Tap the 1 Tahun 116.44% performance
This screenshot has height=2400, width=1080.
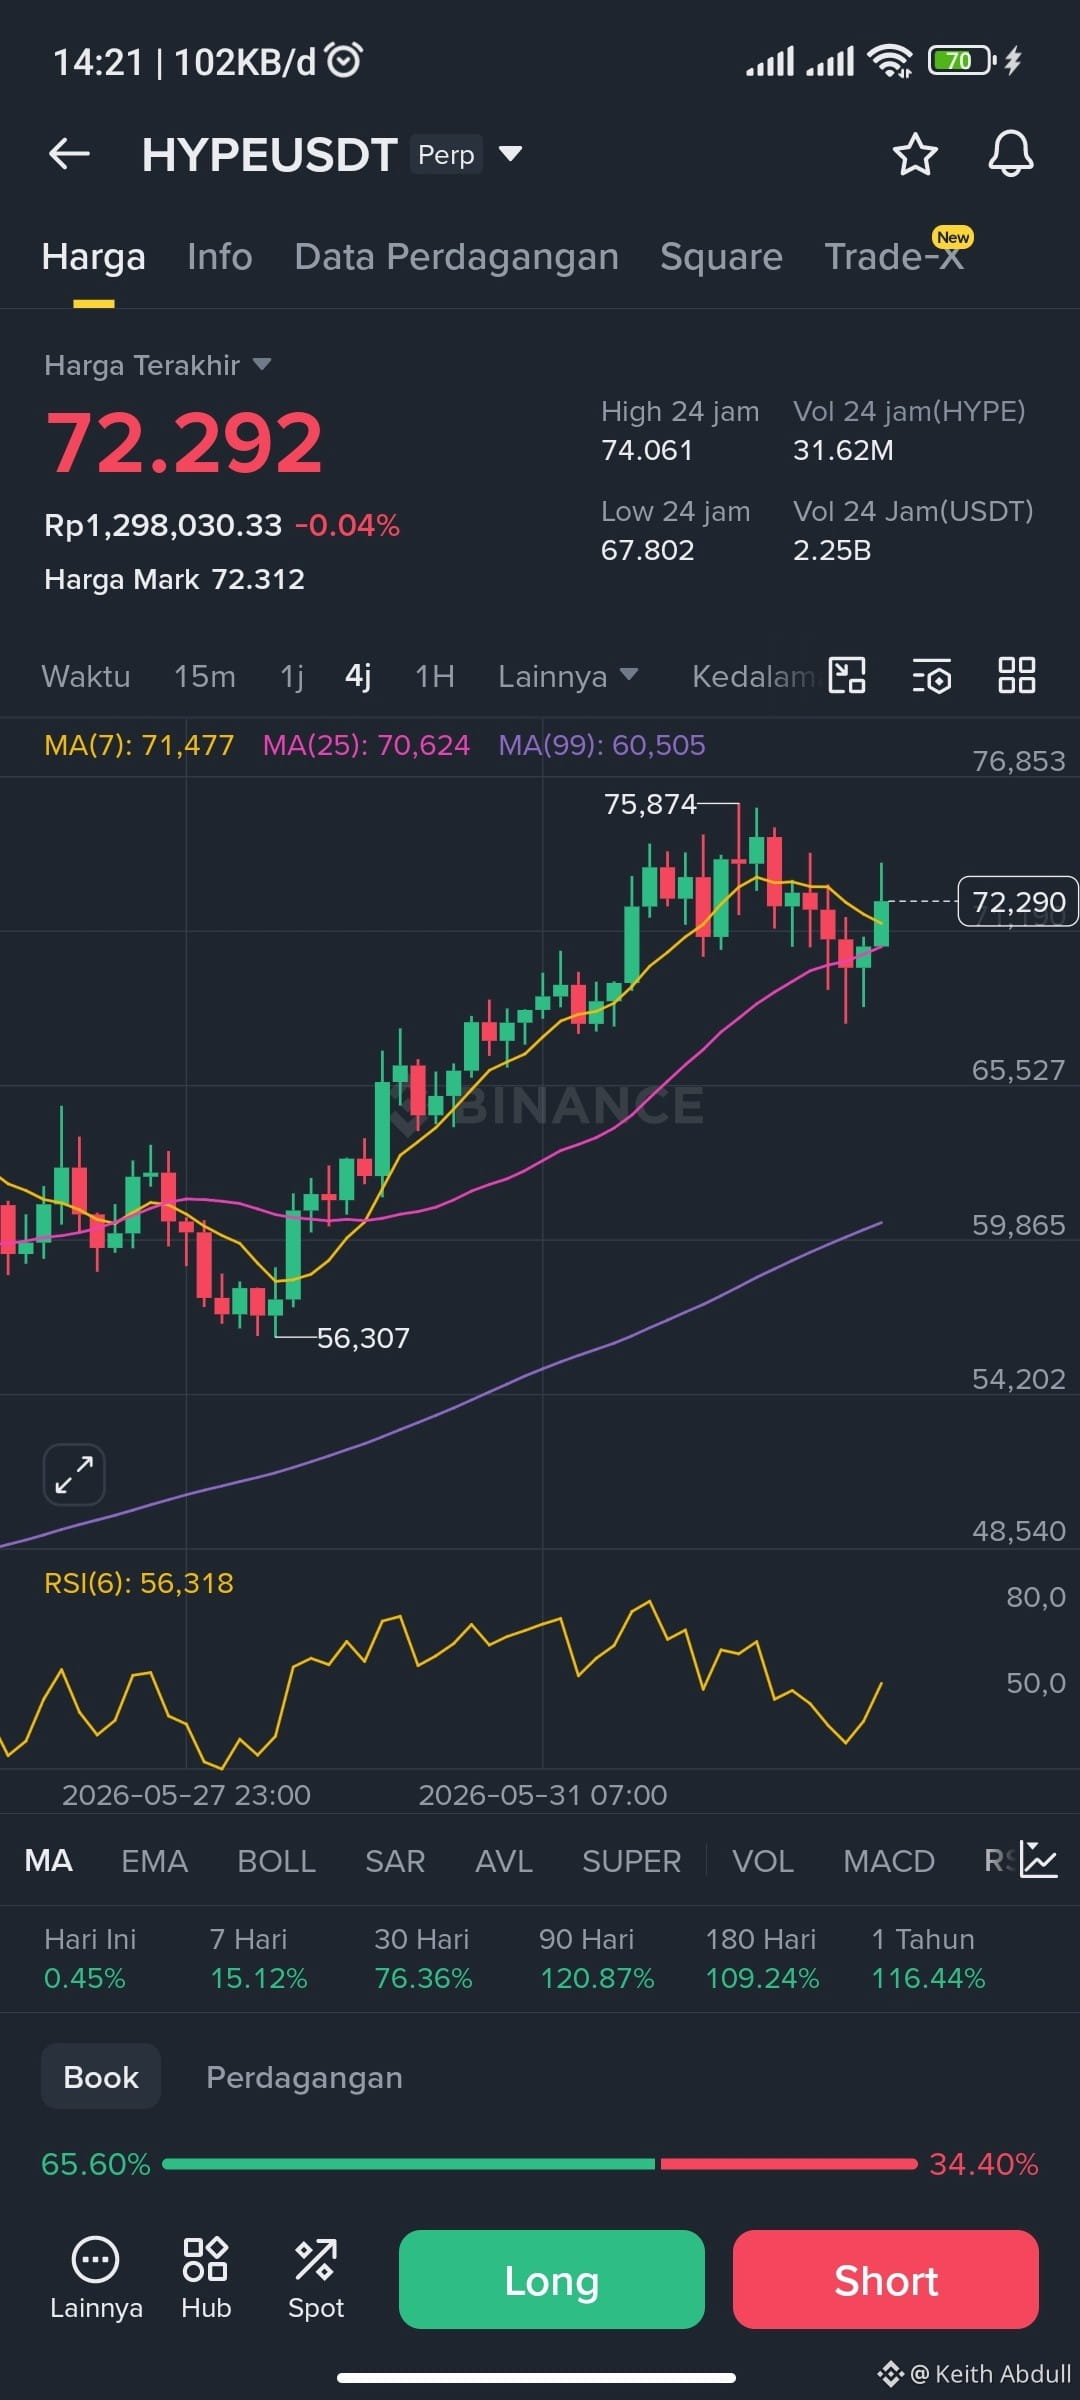tap(928, 1958)
